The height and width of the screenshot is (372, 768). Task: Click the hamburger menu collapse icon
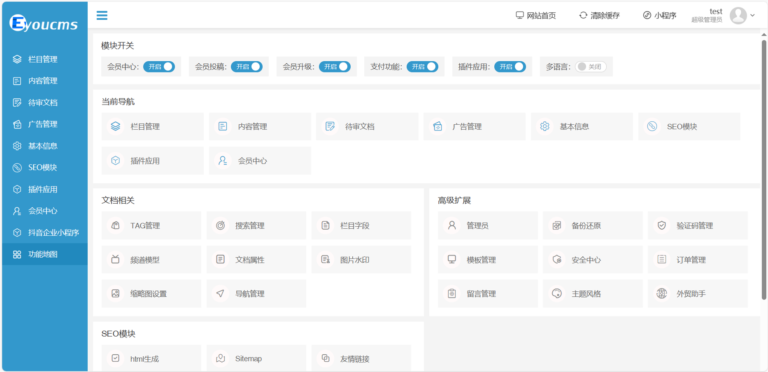[102, 15]
